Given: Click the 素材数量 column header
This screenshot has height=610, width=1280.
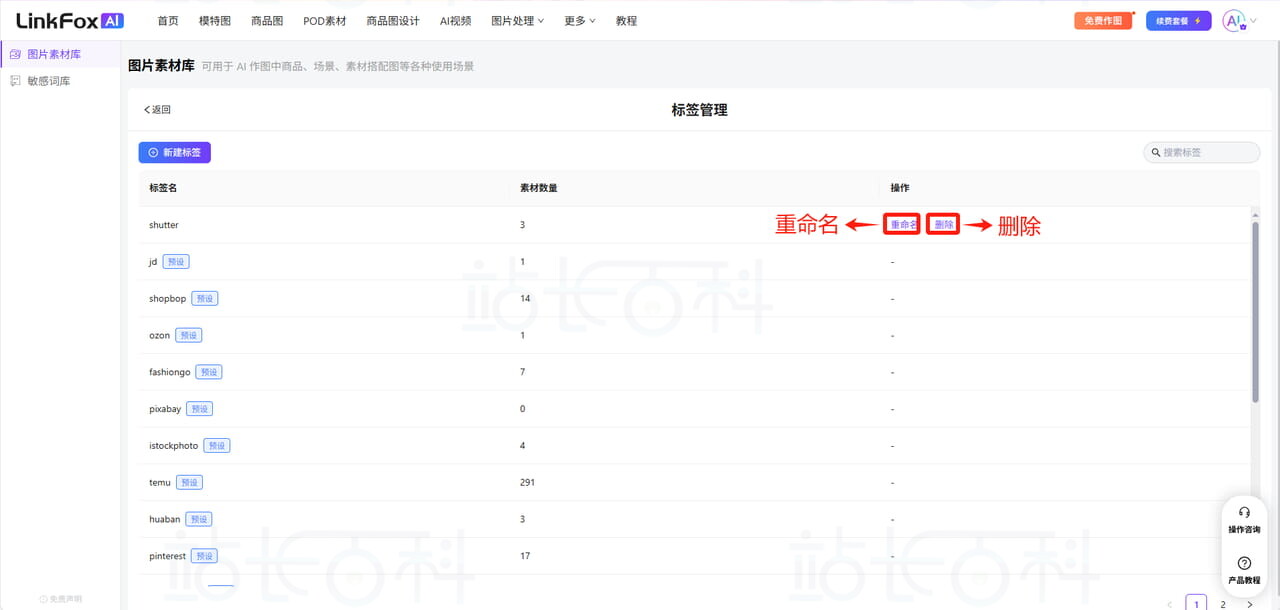Looking at the screenshot, I should tap(539, 188).
